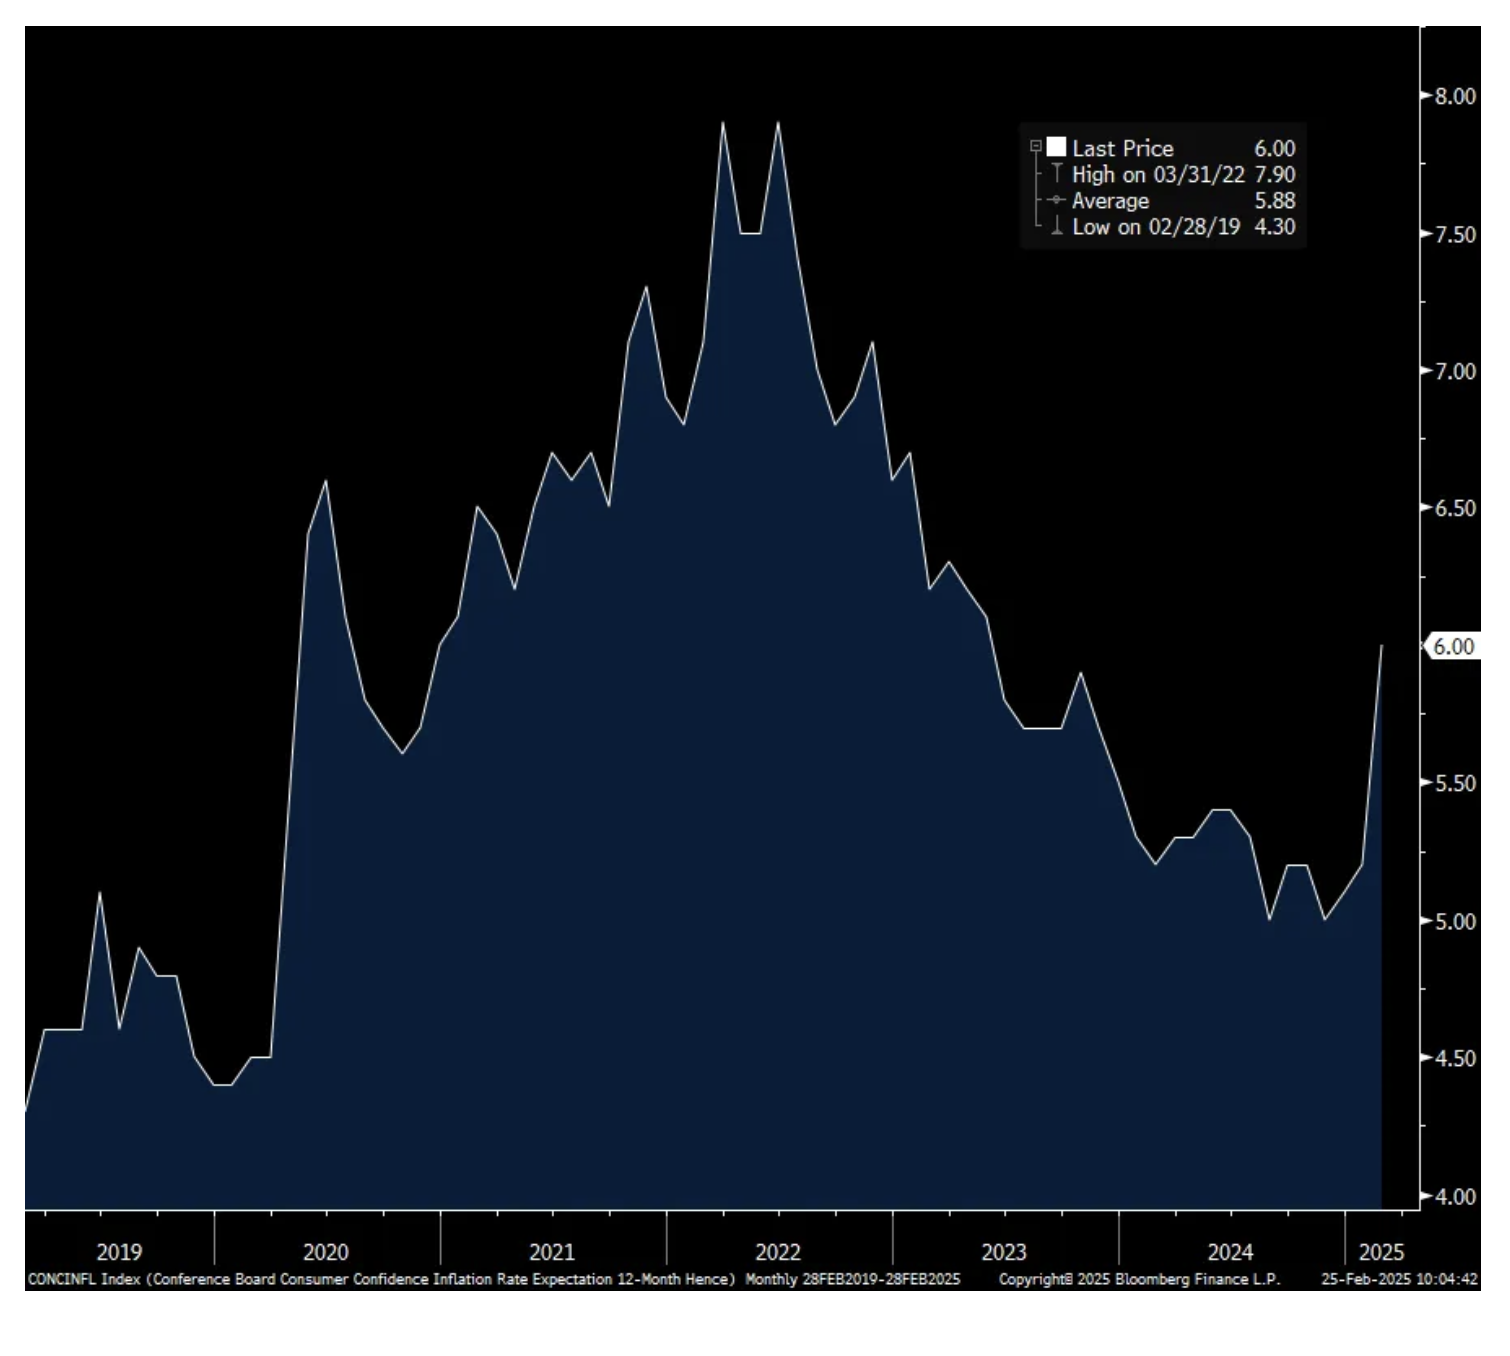Click the High marker icon in legend
The height and width of the screenshot is (1356, 1510).
point(1056,174)
